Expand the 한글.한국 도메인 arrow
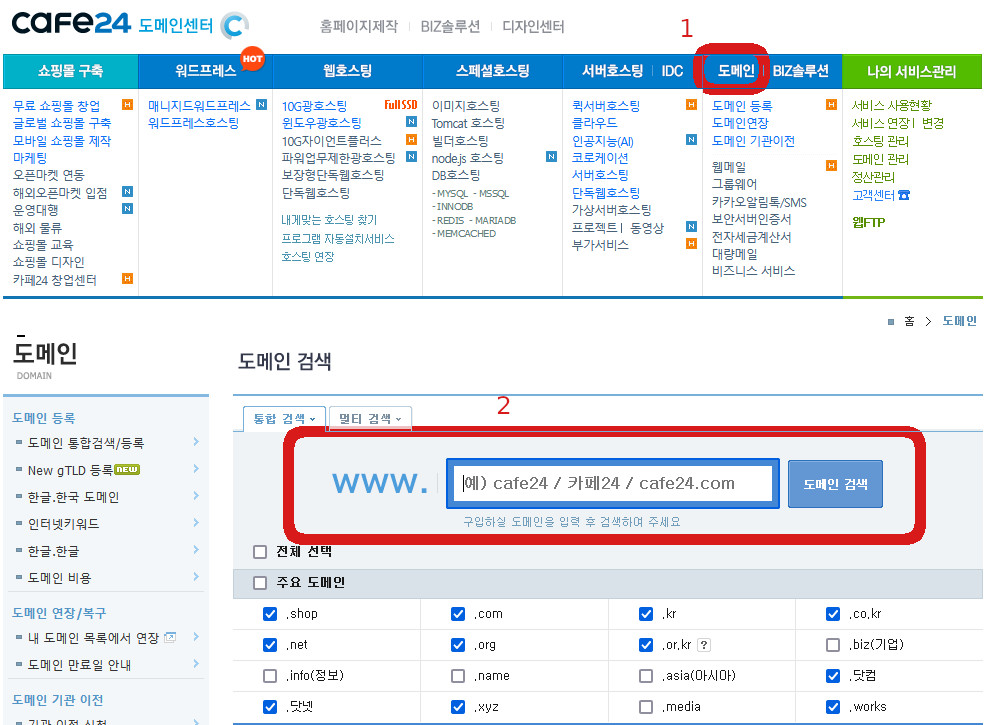 [x=196, y=496]
